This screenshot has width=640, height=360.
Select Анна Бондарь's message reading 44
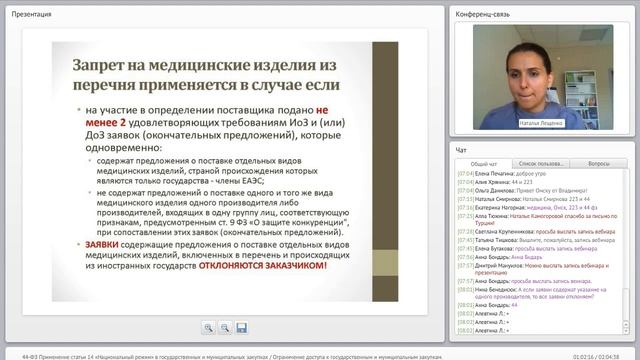[487, 305]
